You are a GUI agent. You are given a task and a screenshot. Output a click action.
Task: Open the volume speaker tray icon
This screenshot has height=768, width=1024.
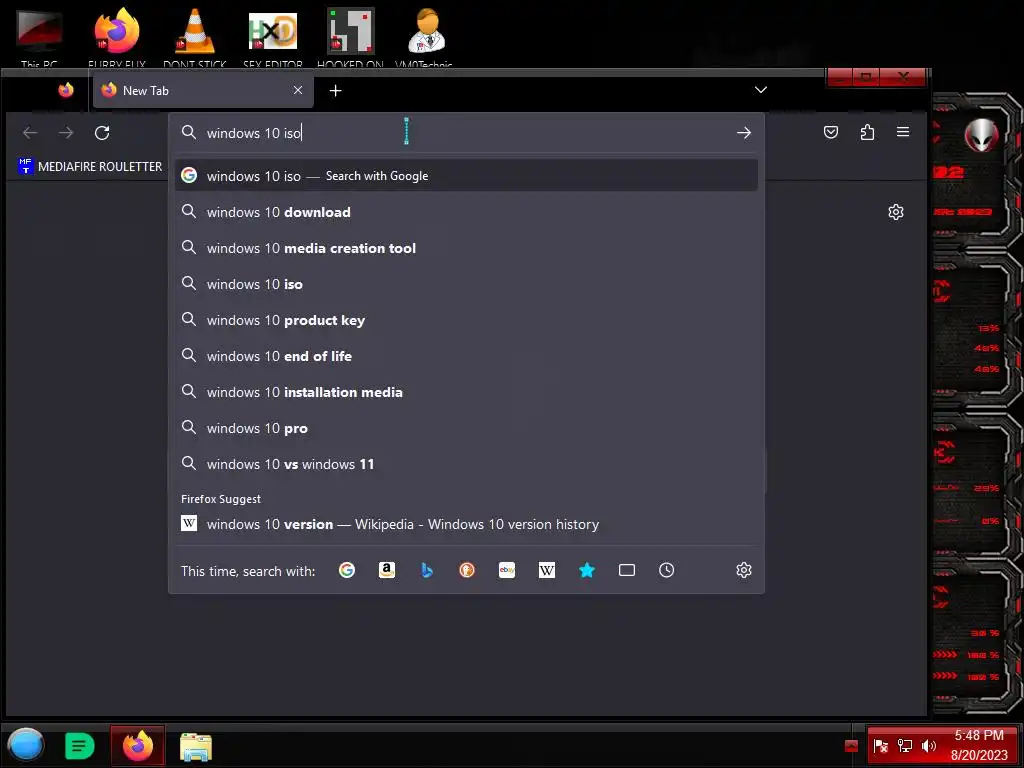tap(929, 745)
